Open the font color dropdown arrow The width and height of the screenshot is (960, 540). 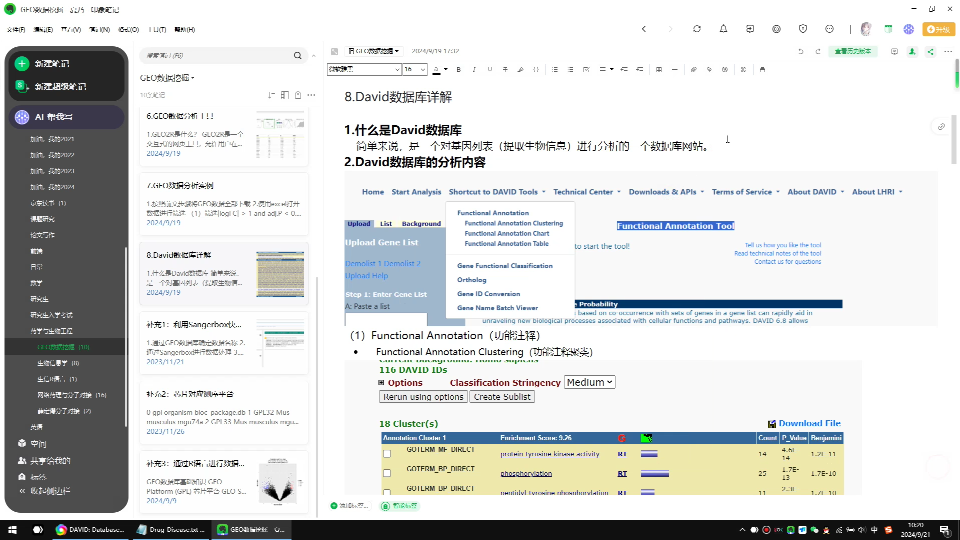point(446,70)
